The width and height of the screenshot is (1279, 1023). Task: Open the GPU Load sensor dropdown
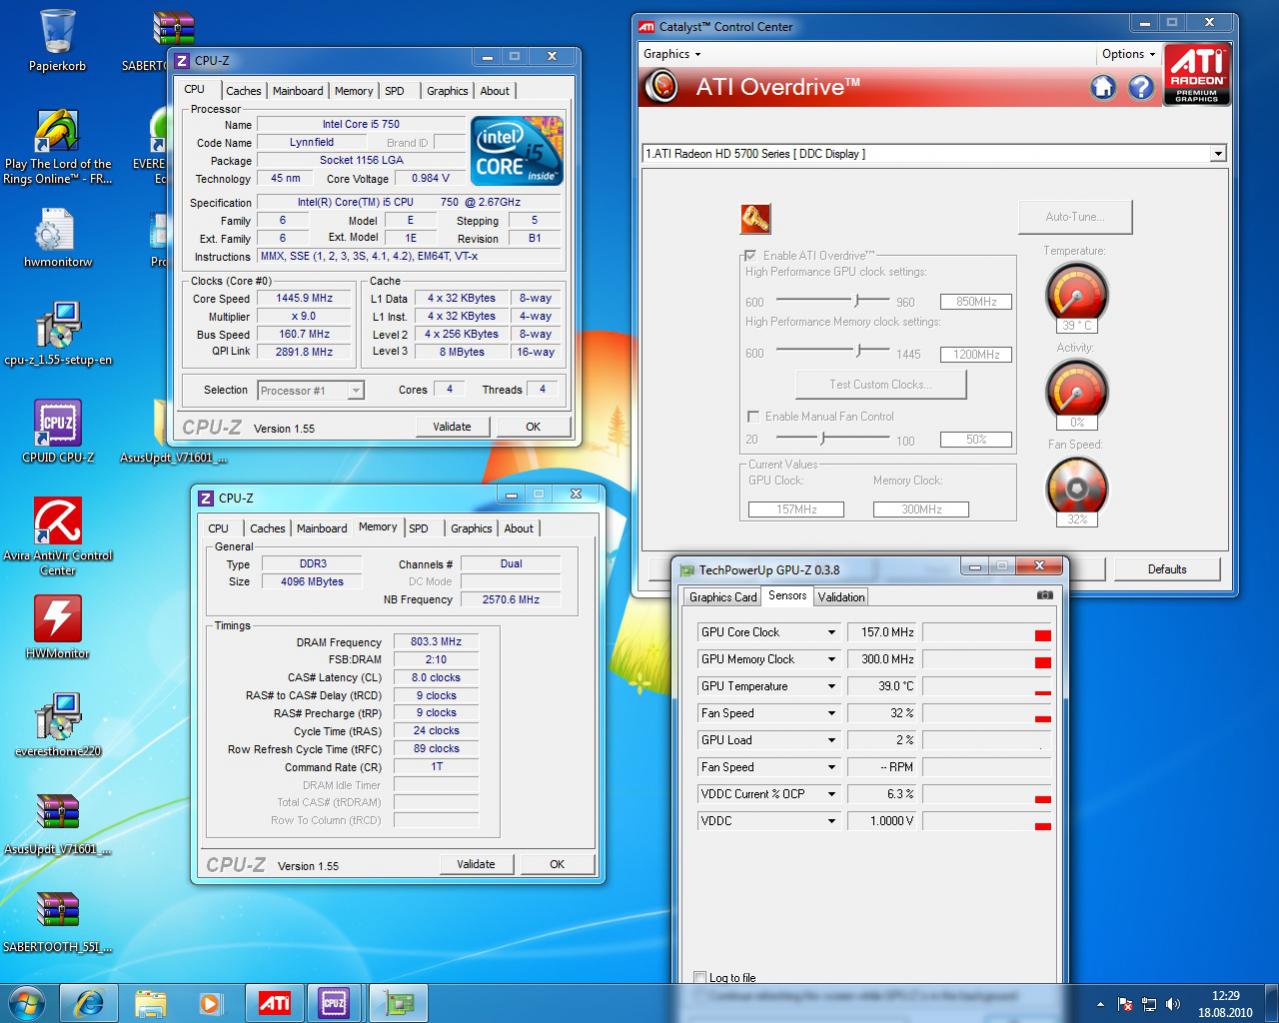tap(831, 741)
